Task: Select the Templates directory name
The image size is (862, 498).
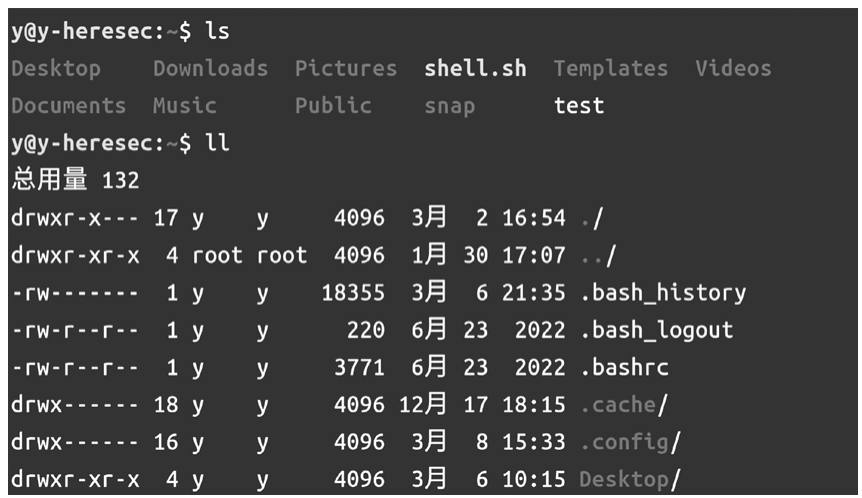Action: tap(610, 69)
